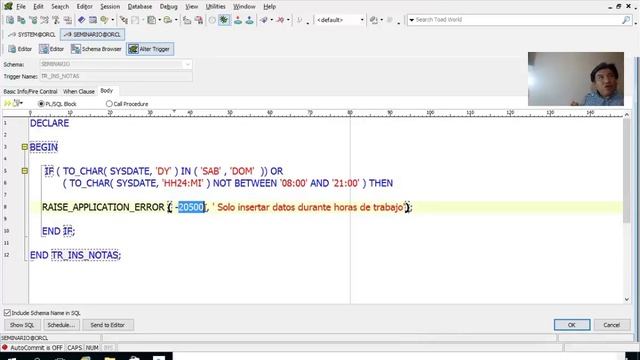Open the Editor menu in the menu bar

click(84, 7)
